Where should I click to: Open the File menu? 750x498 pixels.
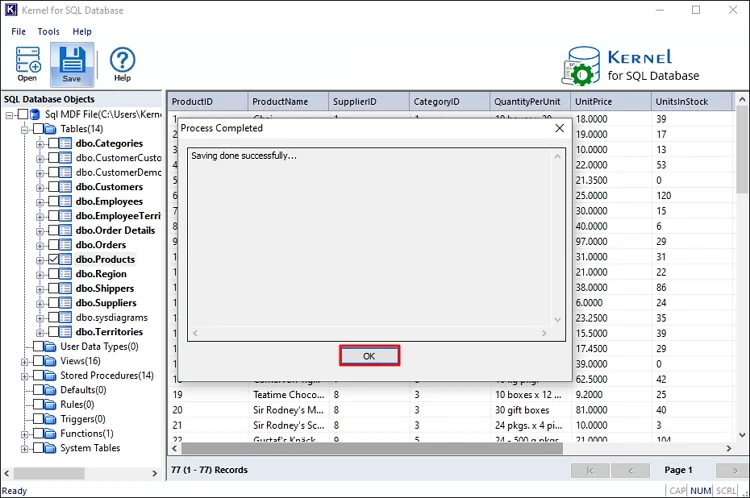pyautogui.click(x=19, y=32)
